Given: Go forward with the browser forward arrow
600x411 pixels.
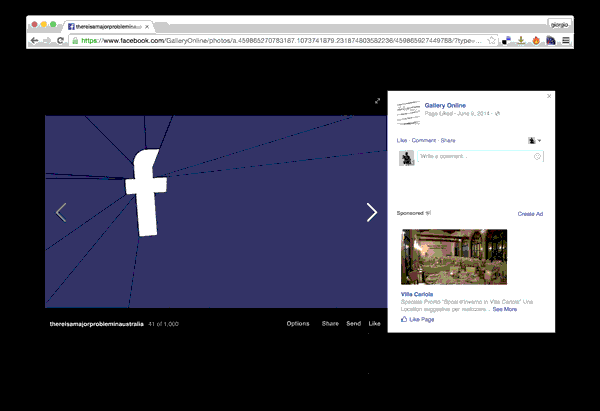Looking at the screenshot, I should [47, 41].
